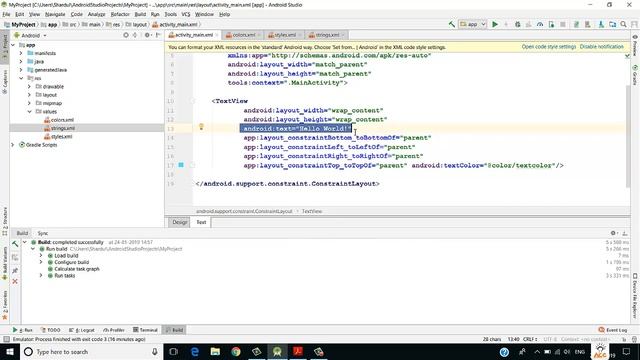Open the Project Structure folder icon
Screen dimensions: 640x360
pyautogui.click(x=612, y=24)
